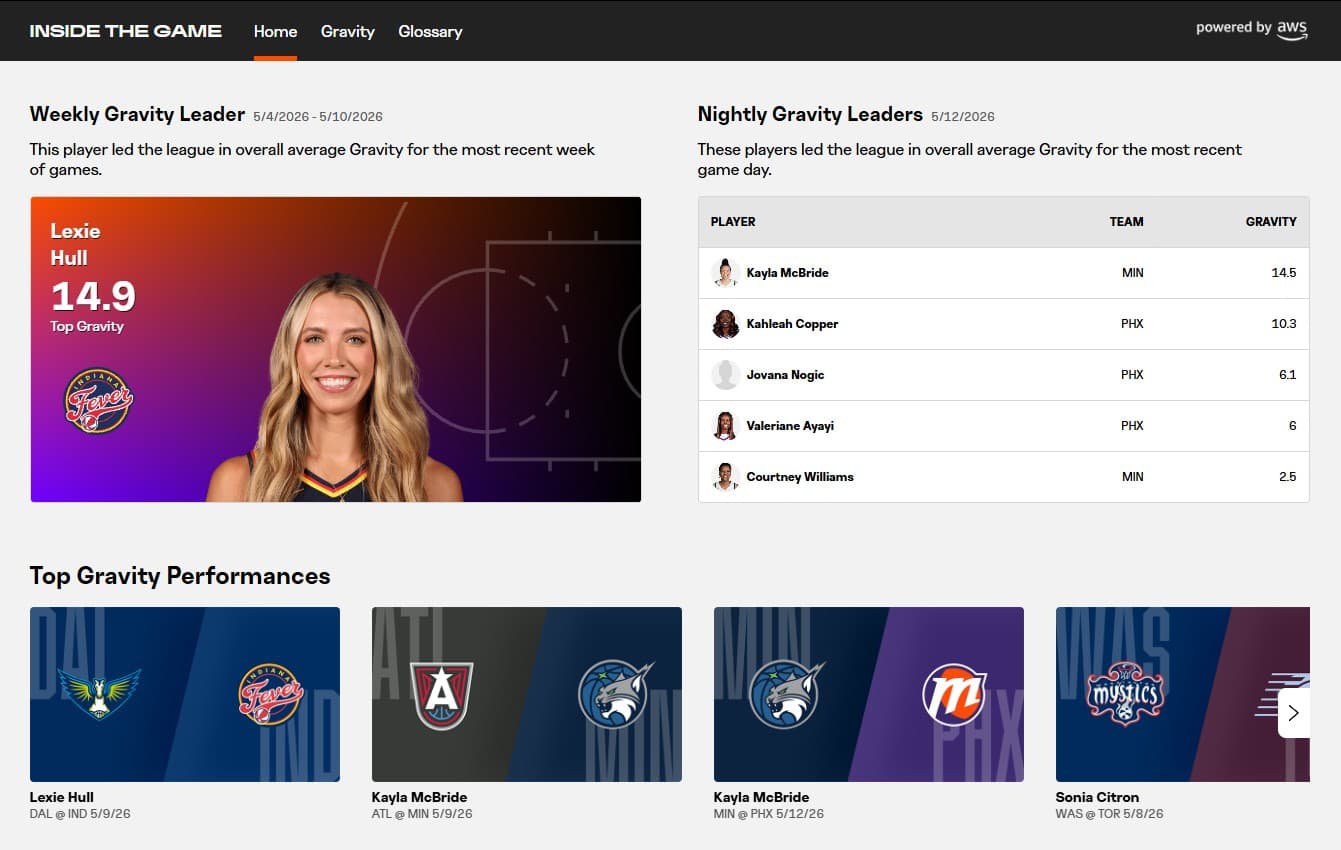Viewport: 1341px width, 850px height.
Task: Click PHX team cell in Kahleah Copper row
Action: (x=1132, y=324)
